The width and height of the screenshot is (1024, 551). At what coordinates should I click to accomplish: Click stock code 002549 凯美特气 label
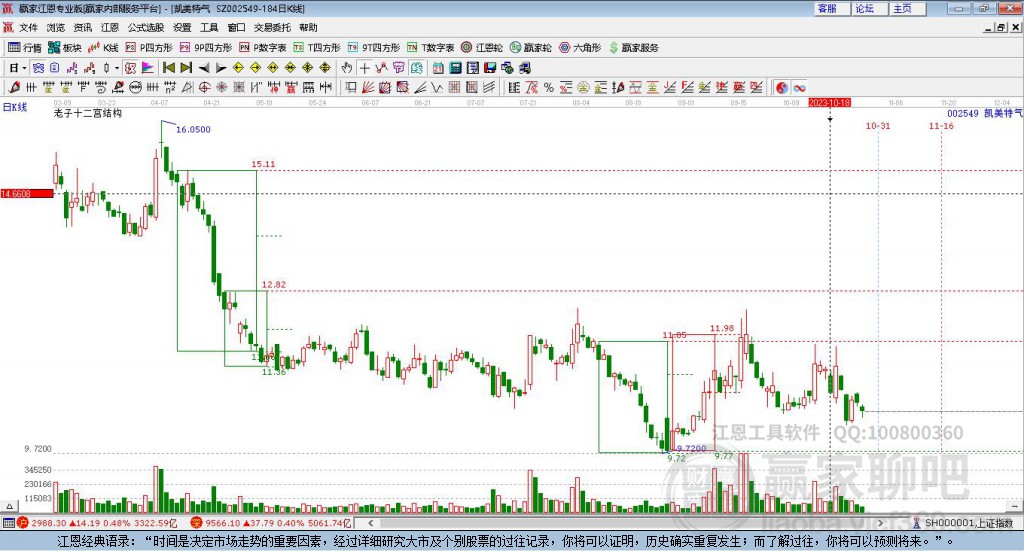pyautogui.click(x=985, y=114)
